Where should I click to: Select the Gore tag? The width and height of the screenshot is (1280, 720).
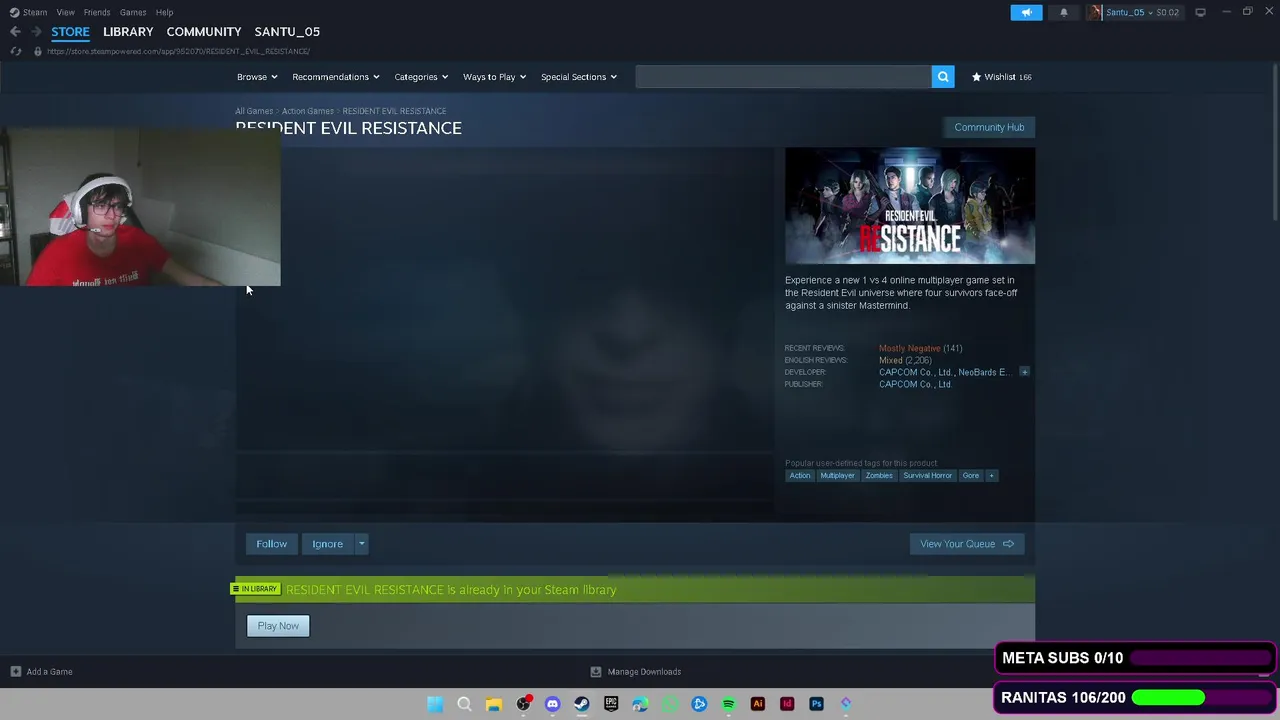970,476
